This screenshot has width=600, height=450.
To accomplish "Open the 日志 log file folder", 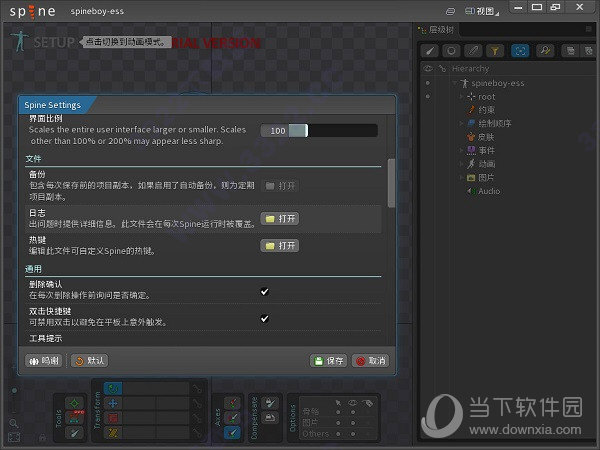I will [280, 218].
